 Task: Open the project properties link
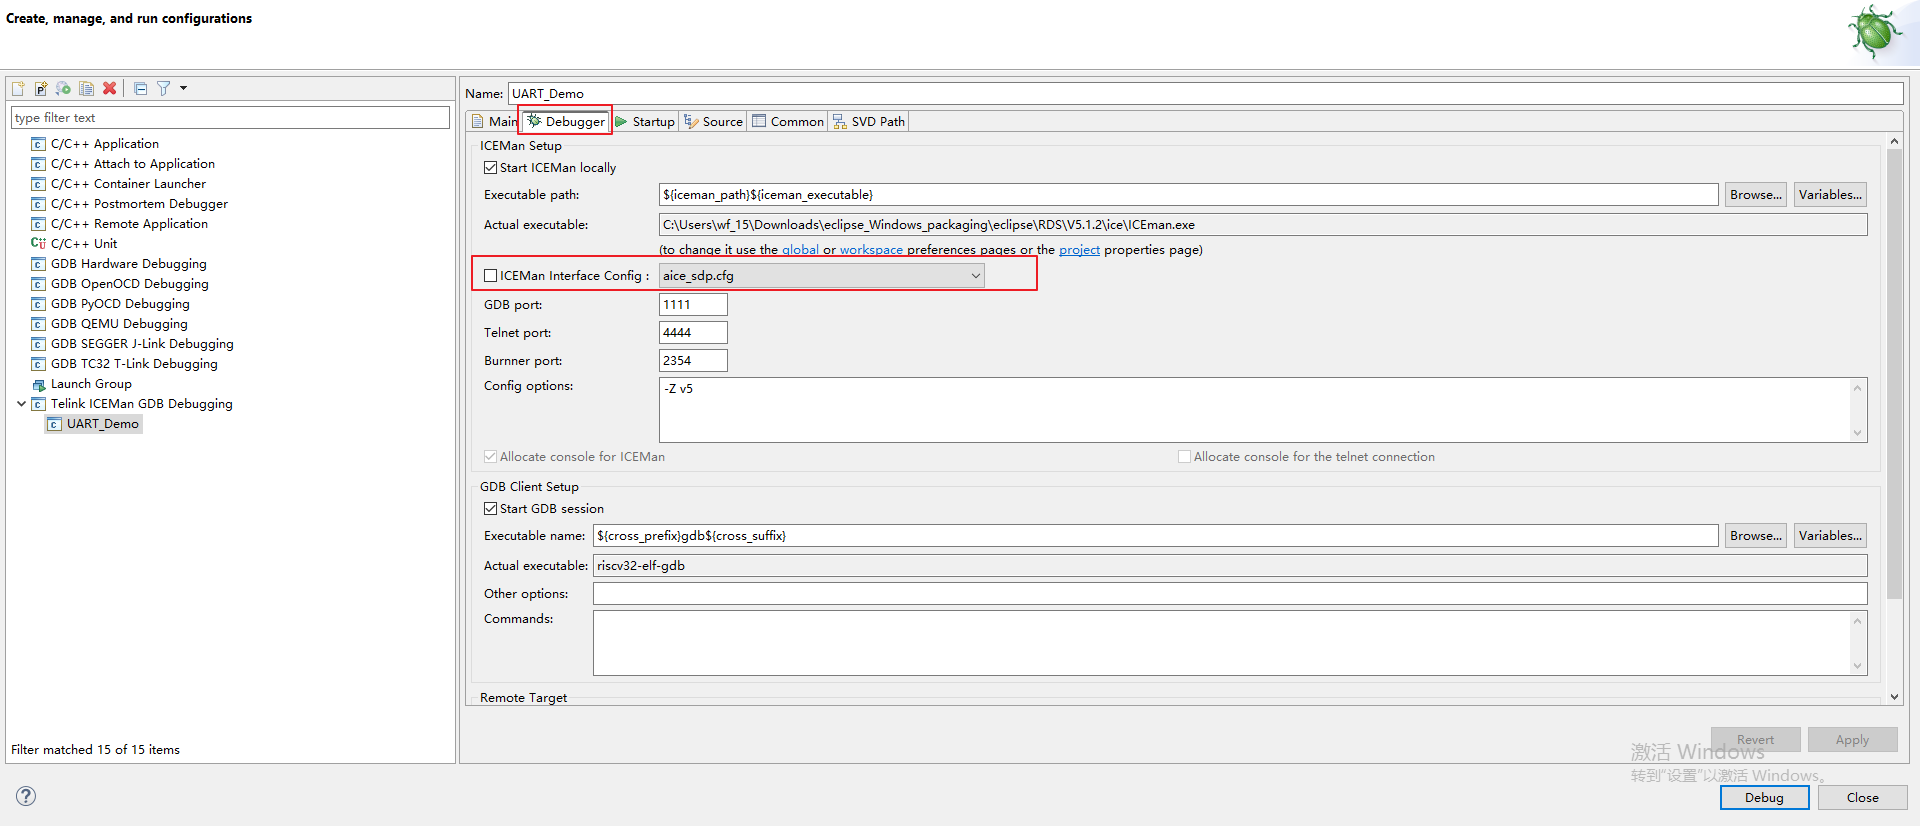(x=1079, y=250)
